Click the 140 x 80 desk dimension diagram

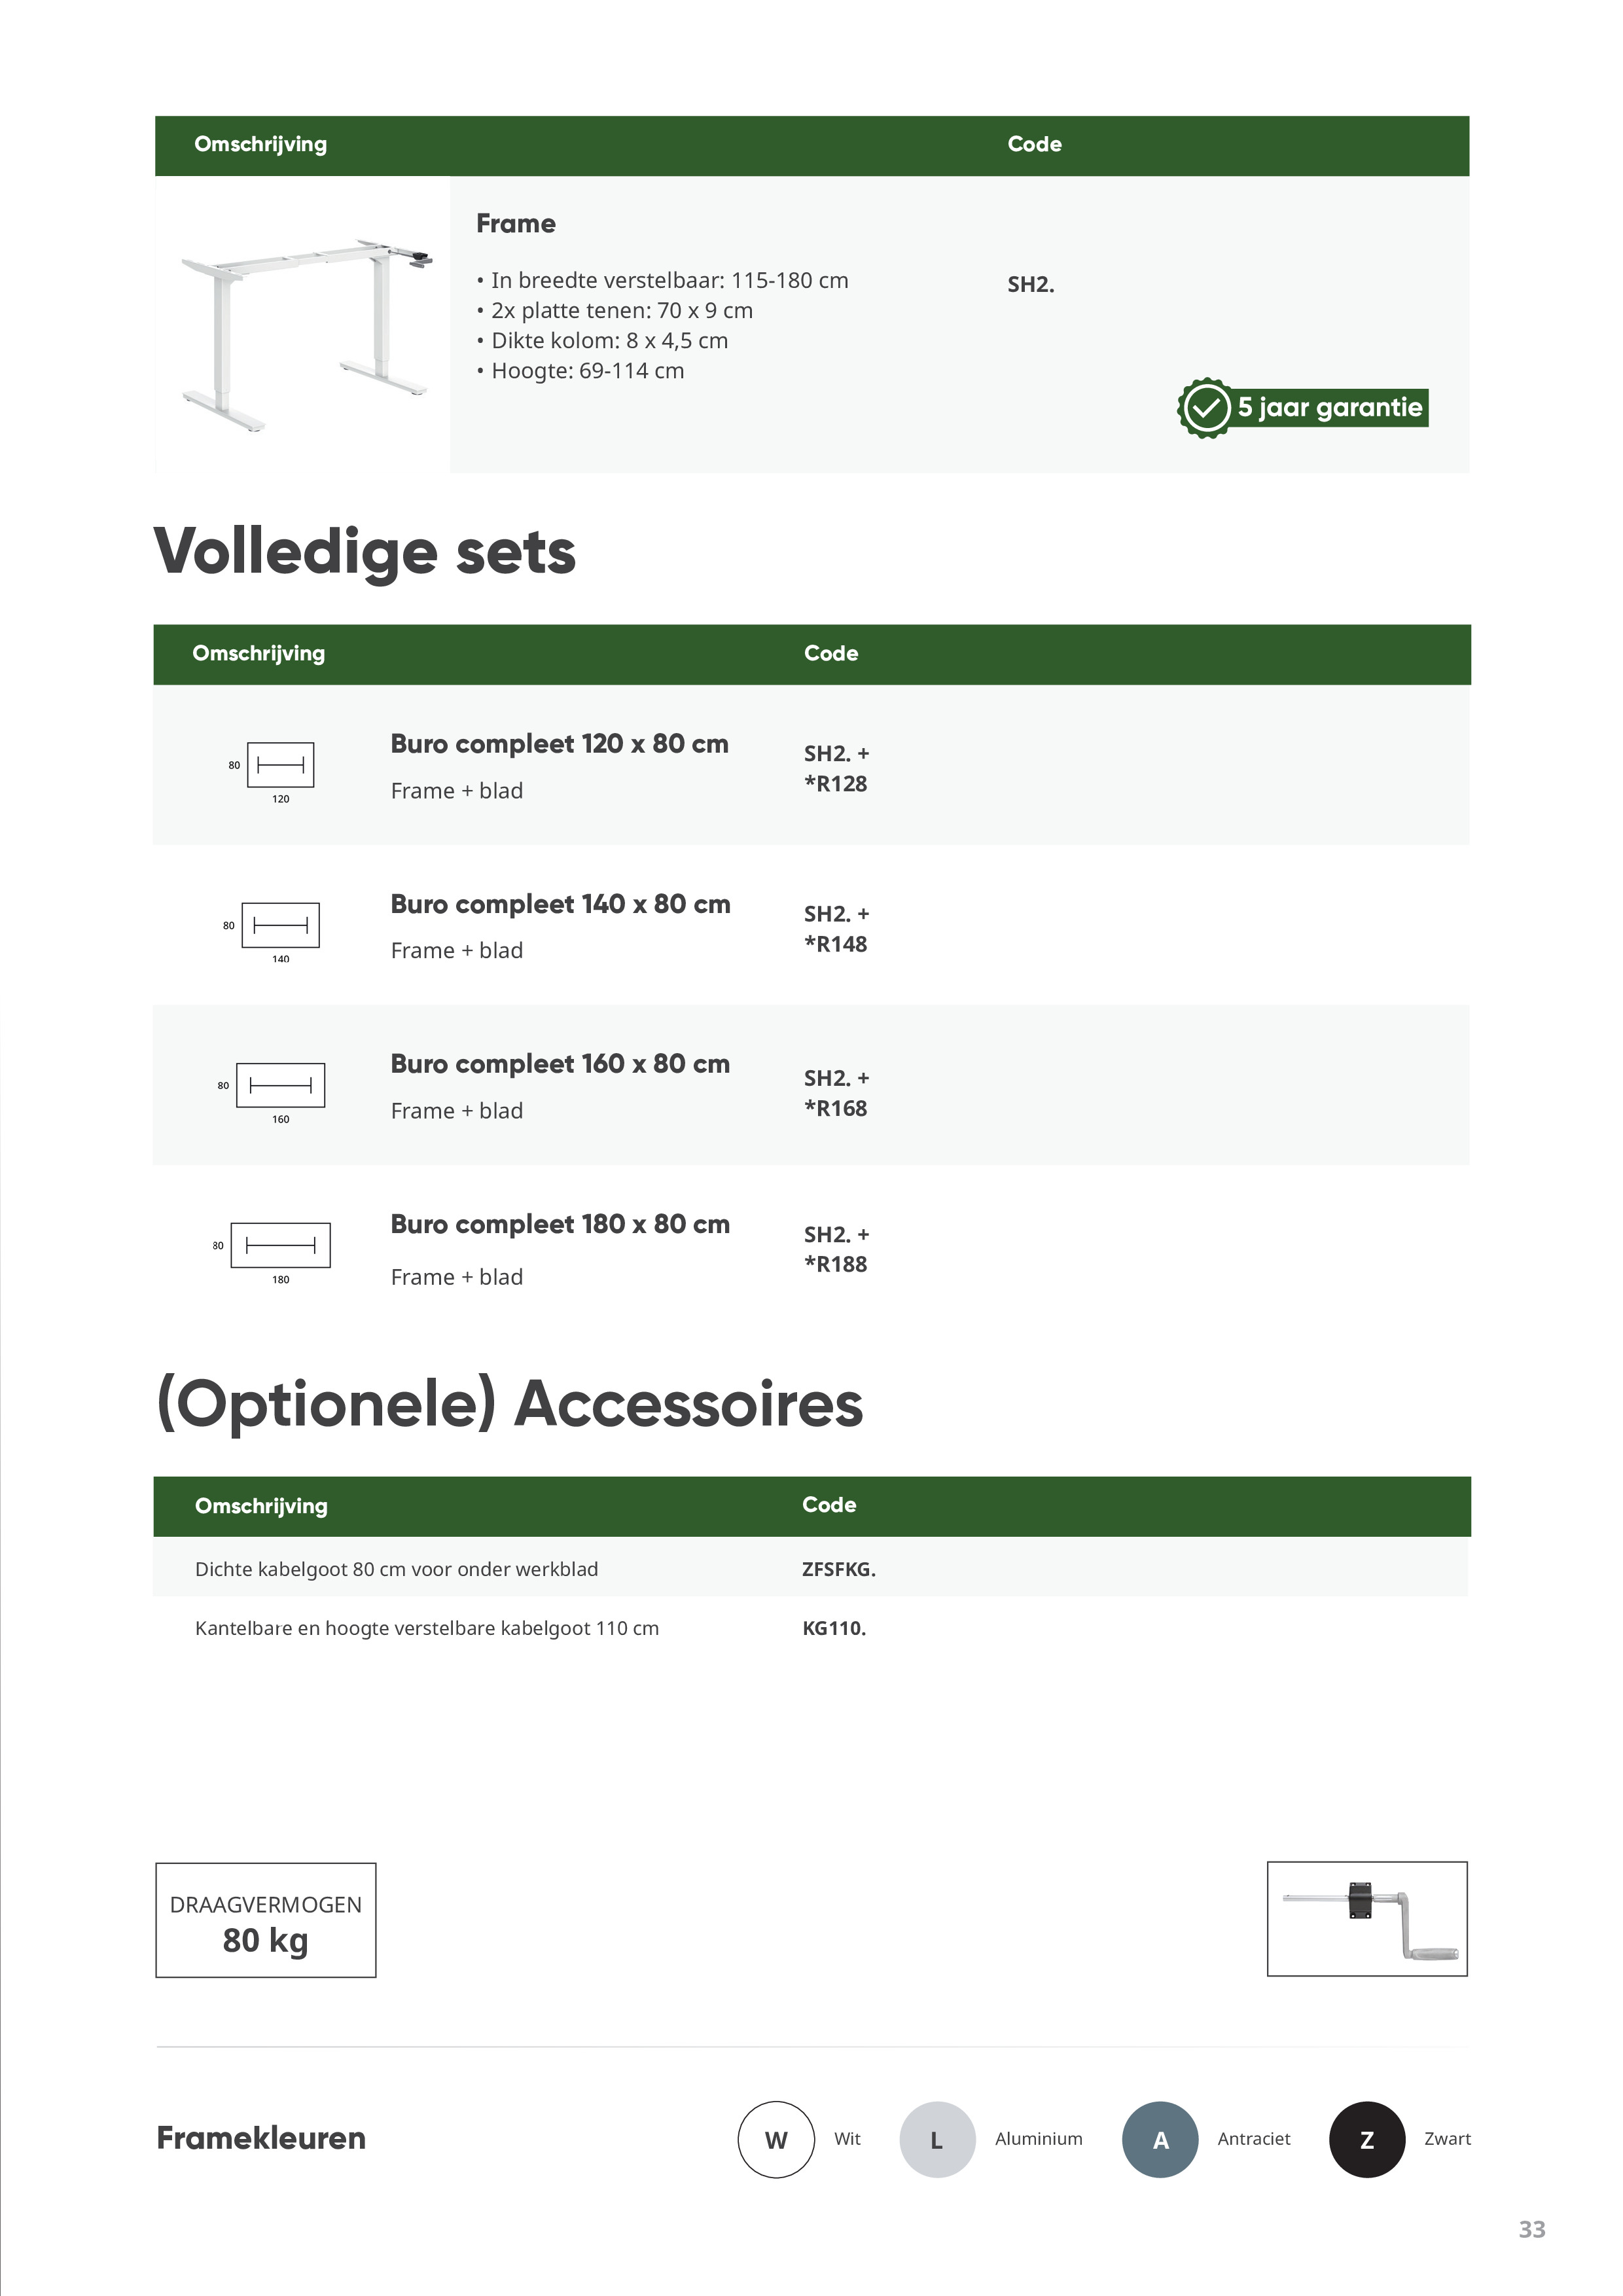pyautogui.click(x=280, y=926)
